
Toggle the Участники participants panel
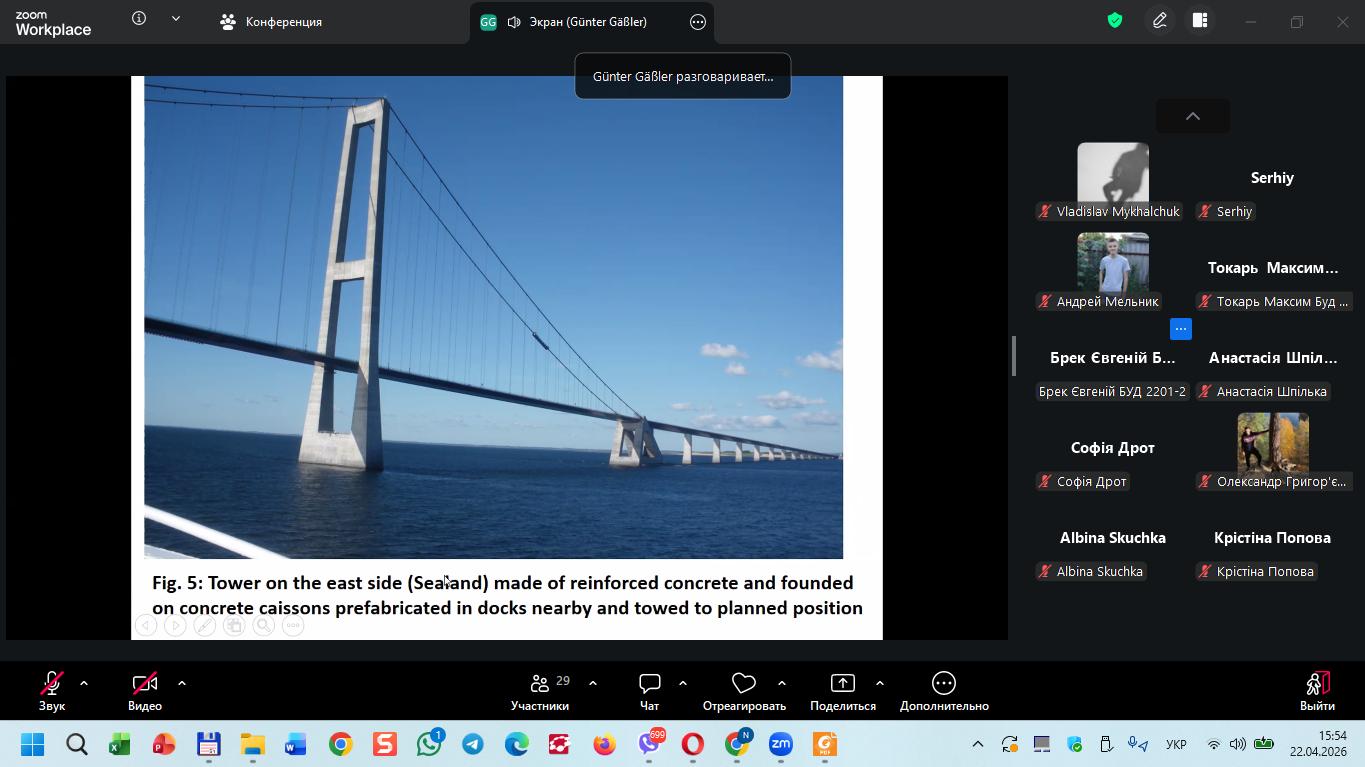[540, 684]
